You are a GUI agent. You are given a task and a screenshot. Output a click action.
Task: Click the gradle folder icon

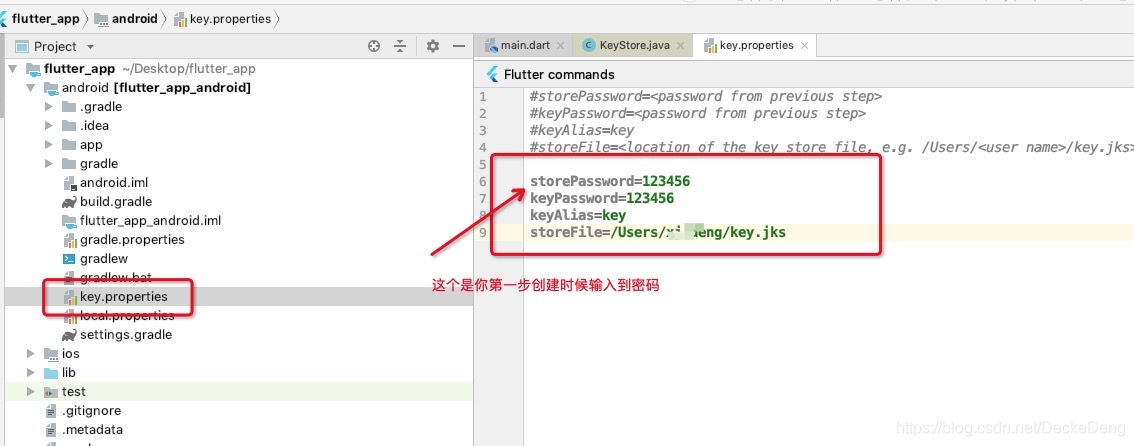[x=69, y=163]
